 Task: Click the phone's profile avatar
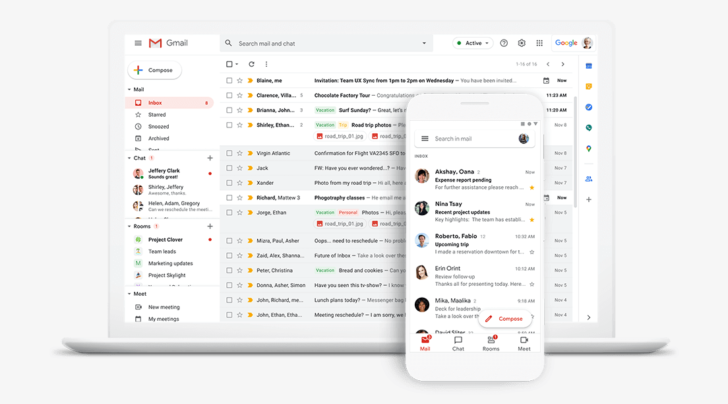coord(524,138)
